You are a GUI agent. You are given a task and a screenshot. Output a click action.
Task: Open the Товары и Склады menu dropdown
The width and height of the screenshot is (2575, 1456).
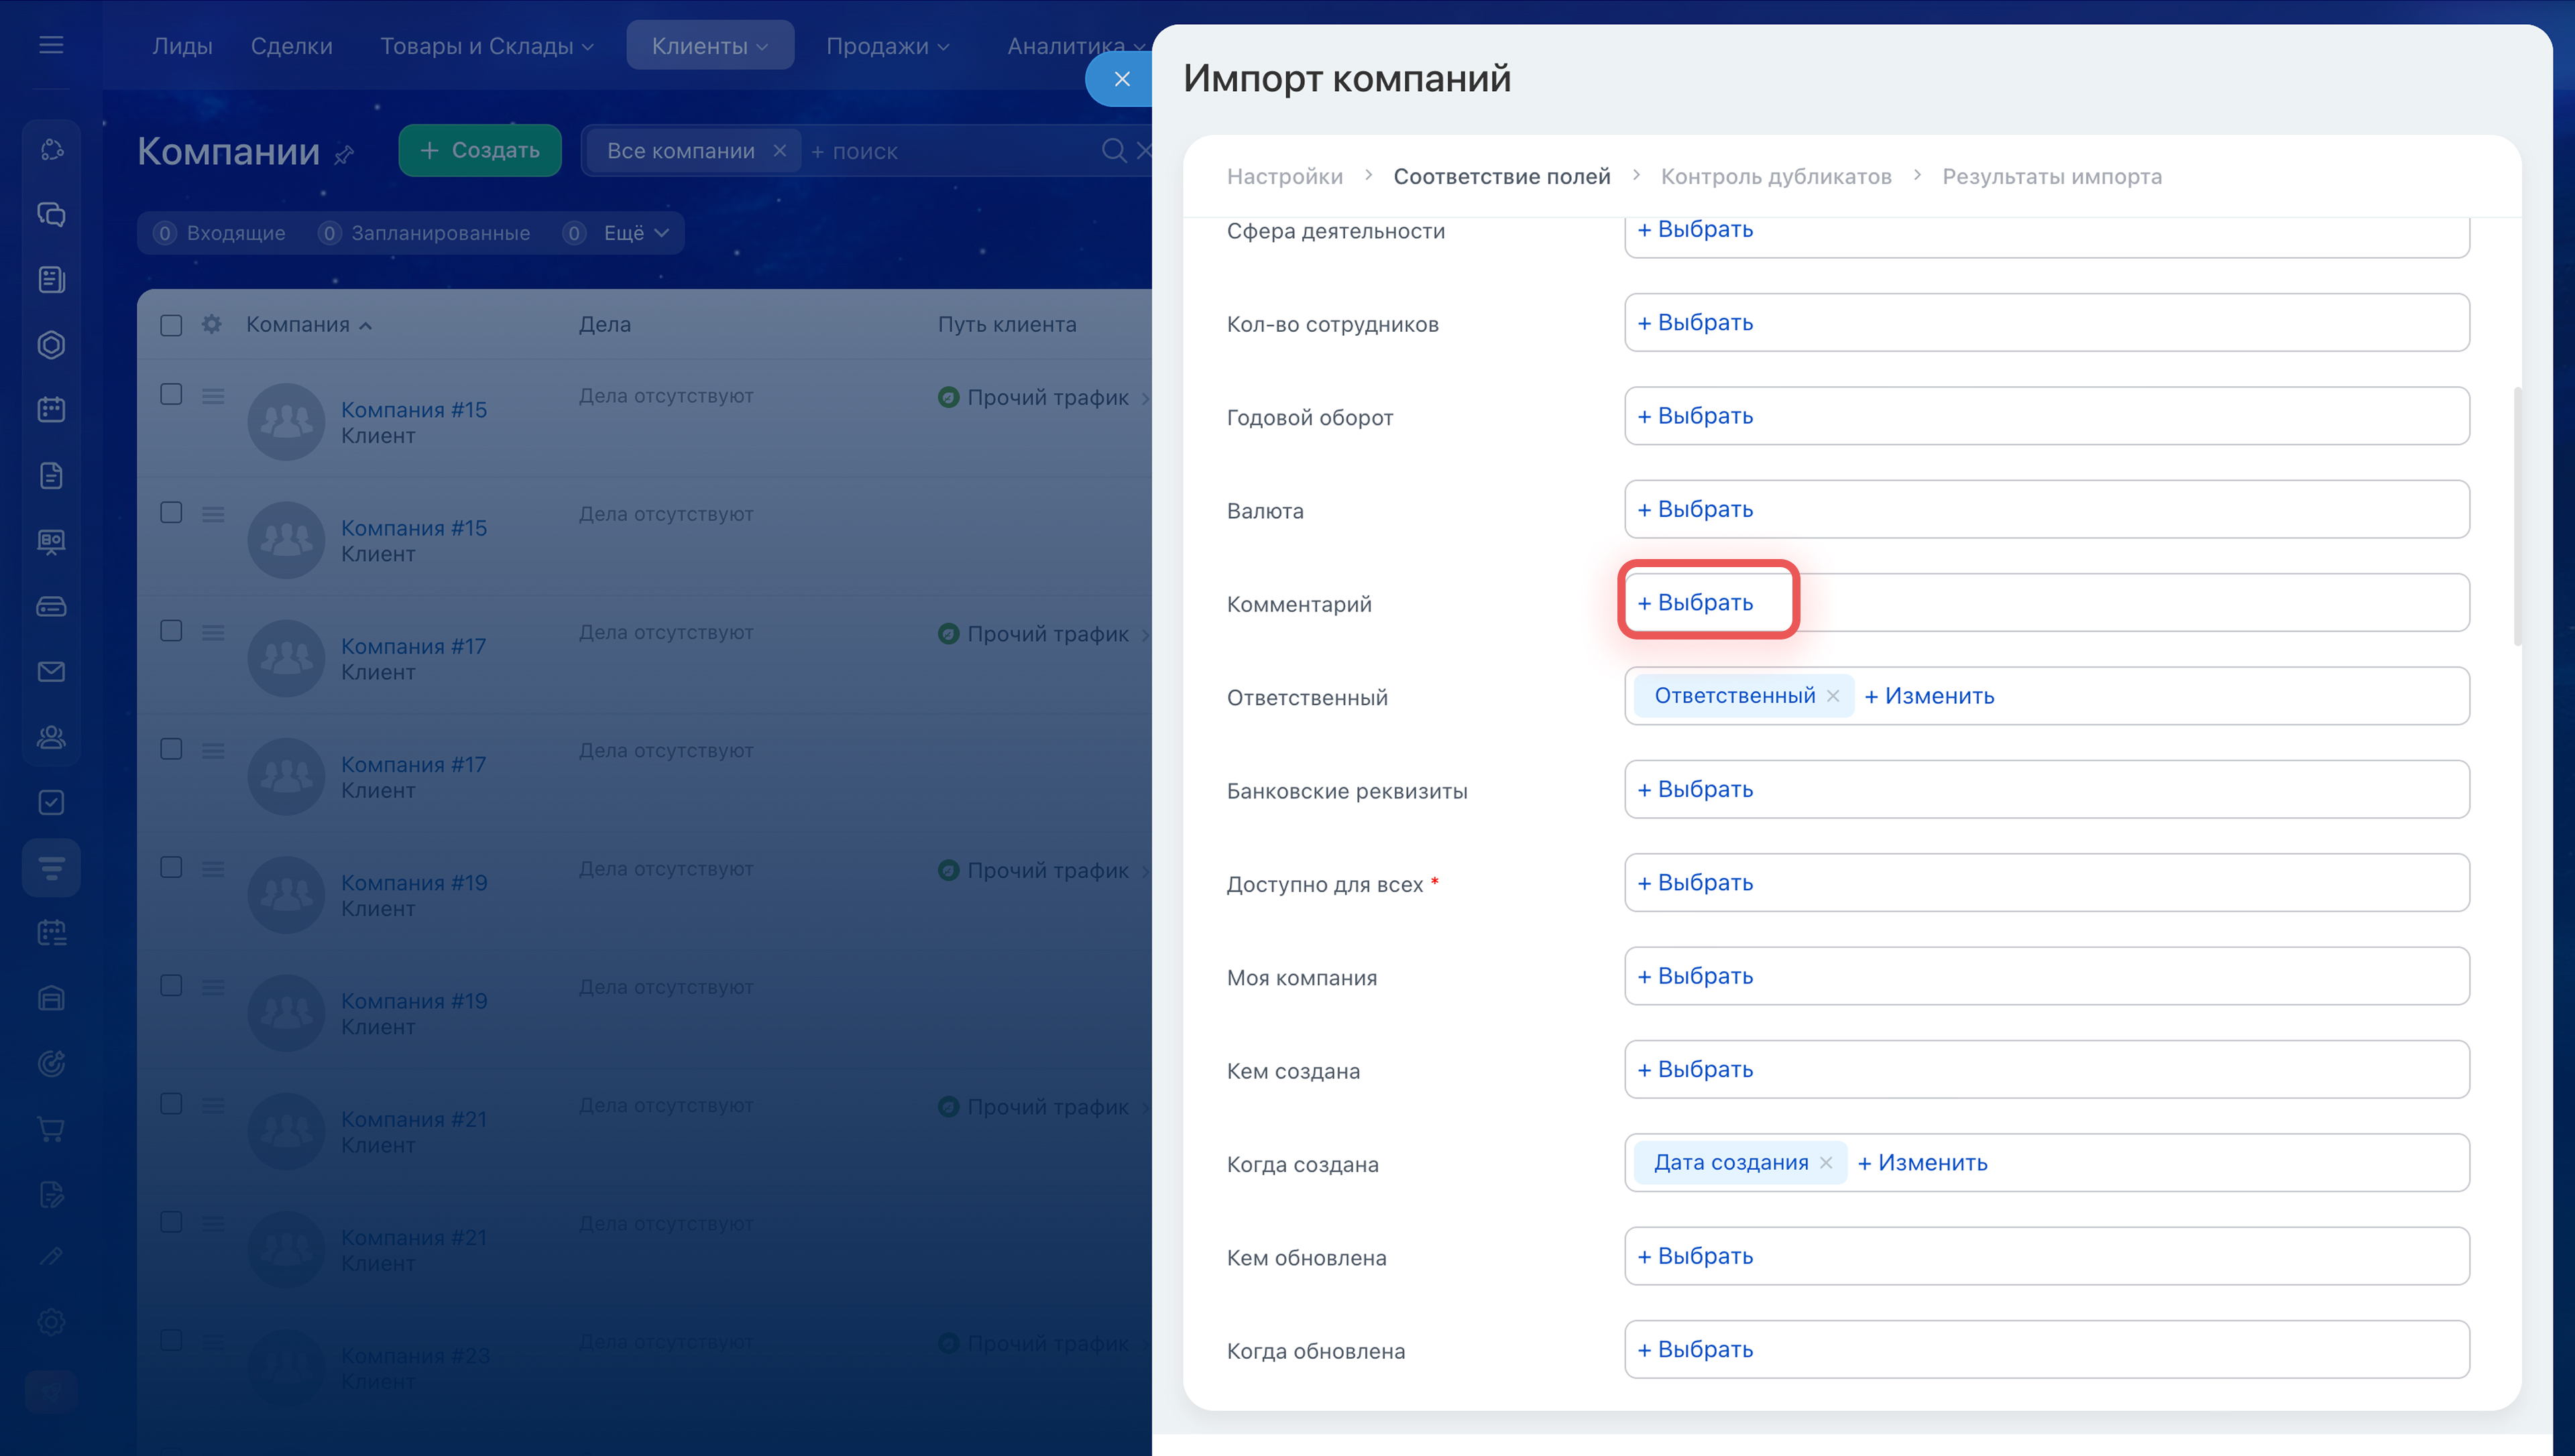click(x=486, y=46)
